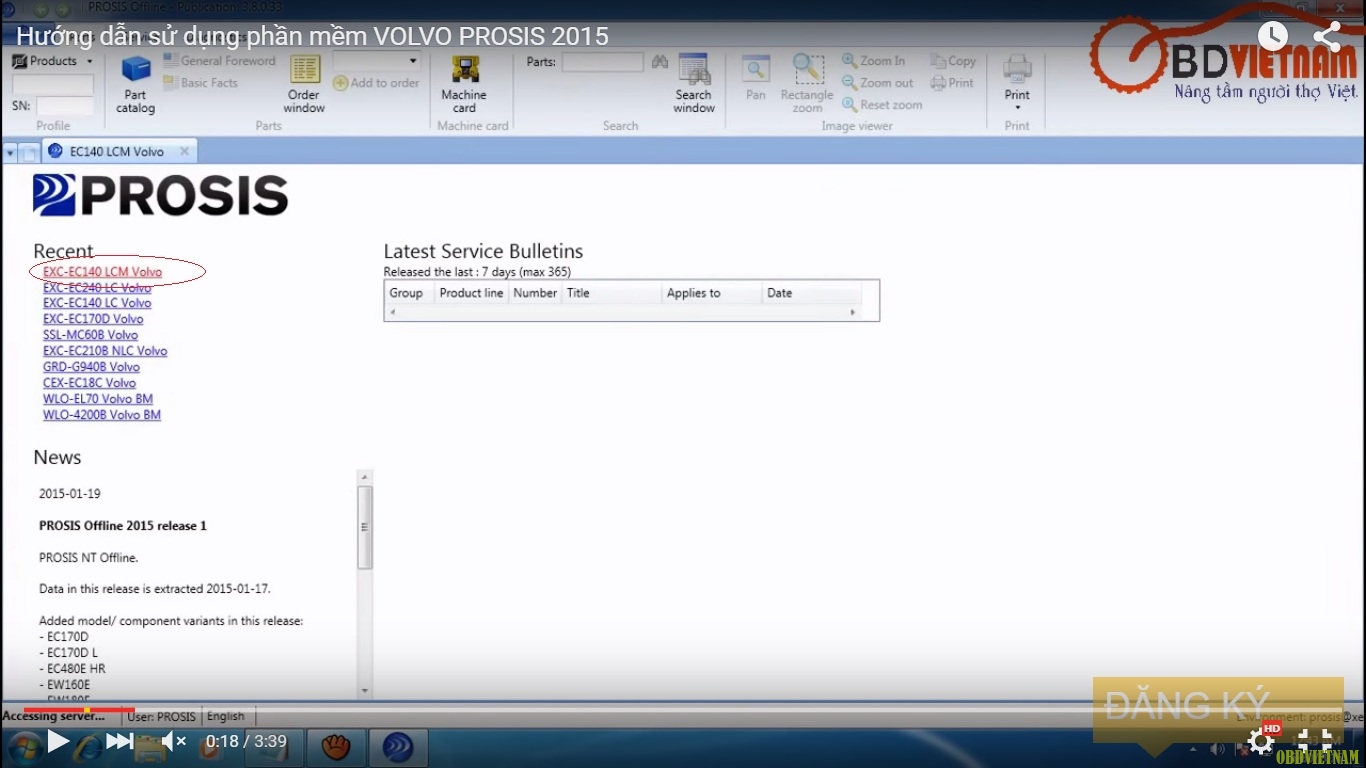Open EXC-EC210B NLC Volvo recent link
1366x768 pixels.
click(x=105, y=351)
